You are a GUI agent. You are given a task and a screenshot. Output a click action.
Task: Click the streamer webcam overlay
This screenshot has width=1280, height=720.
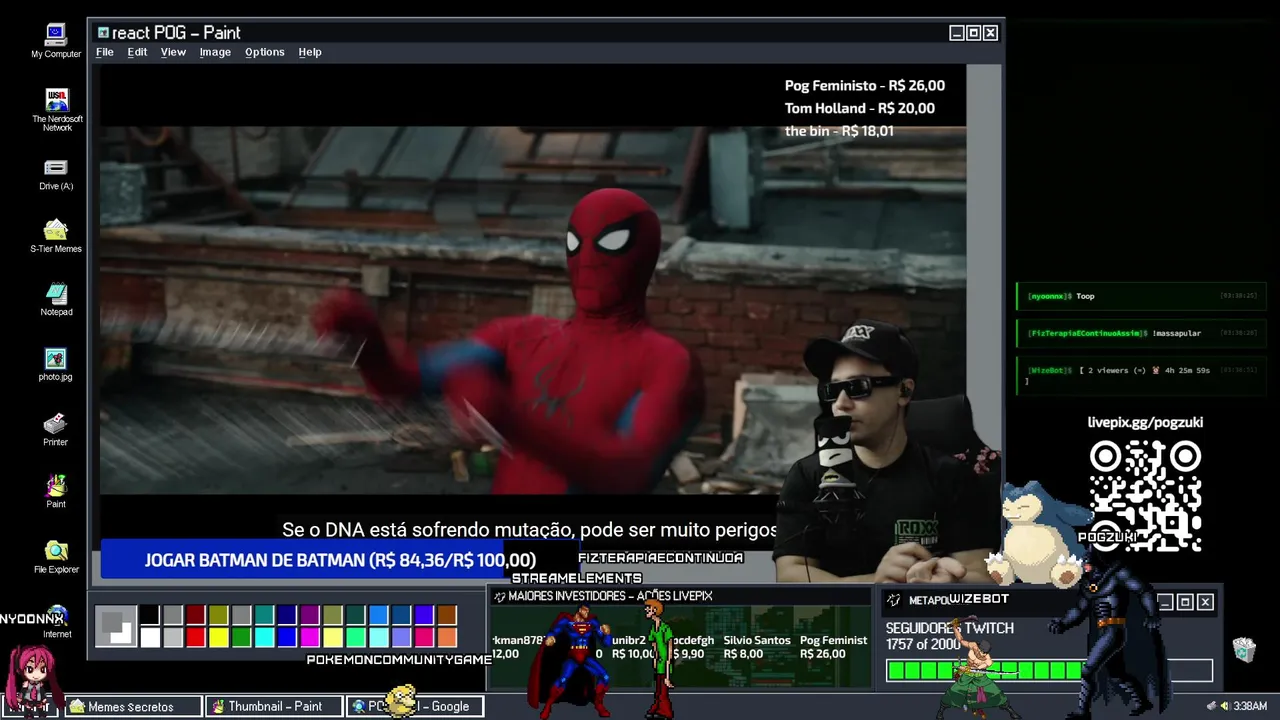pyautogui.click(x=890, y=450)
